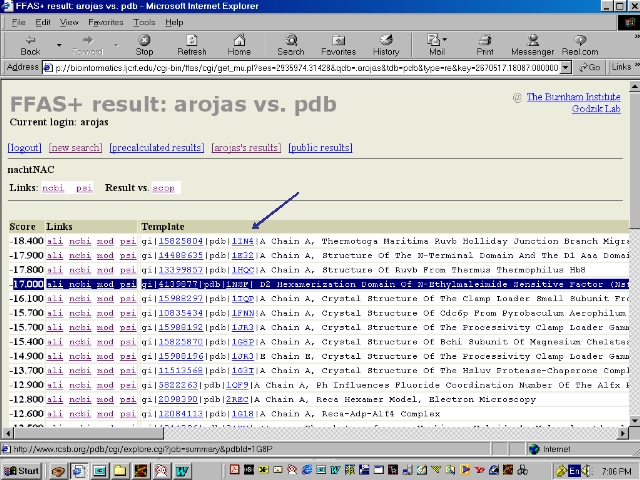Refresh the current page
Screen dimensions: 640x480
click(191, 44)
